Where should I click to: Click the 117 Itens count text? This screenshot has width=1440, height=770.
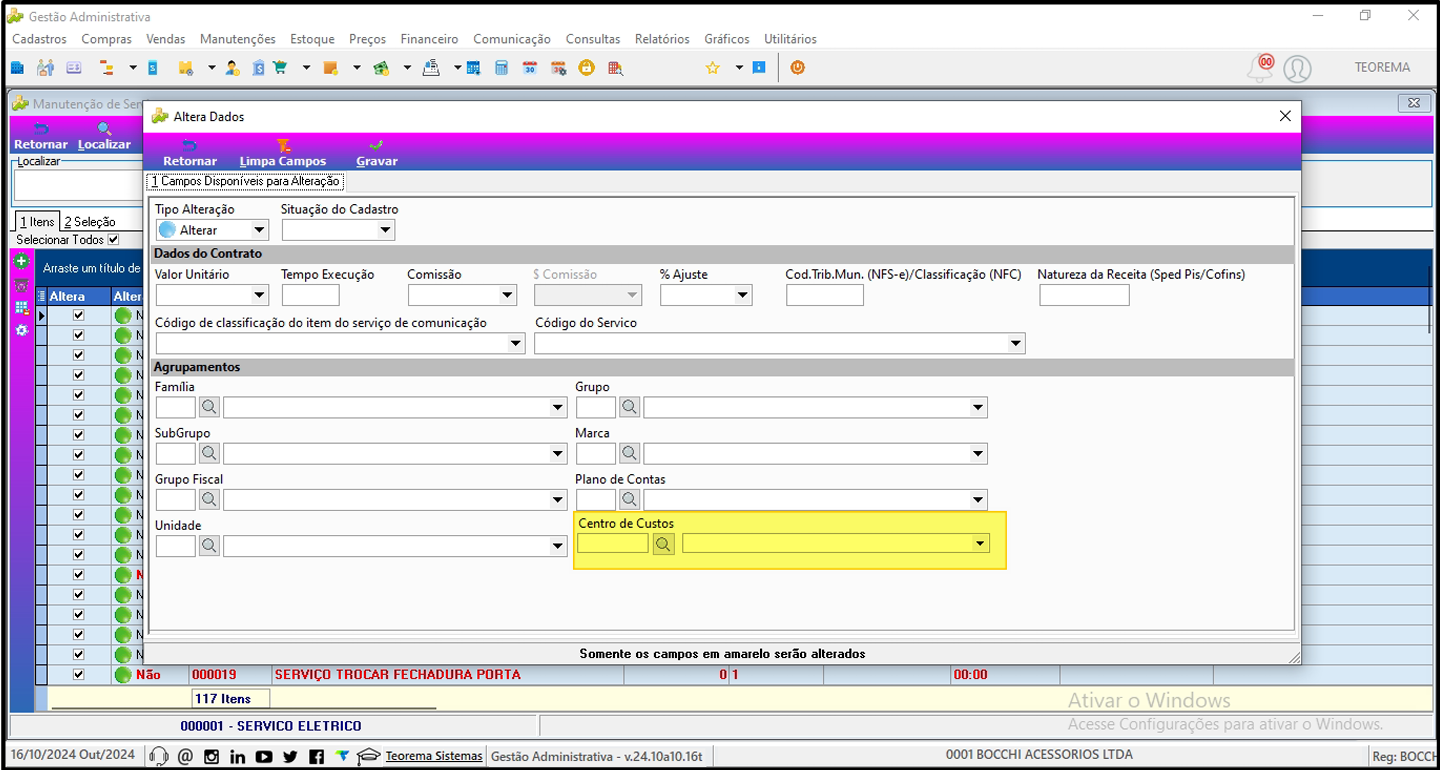(x=222, y=698)
